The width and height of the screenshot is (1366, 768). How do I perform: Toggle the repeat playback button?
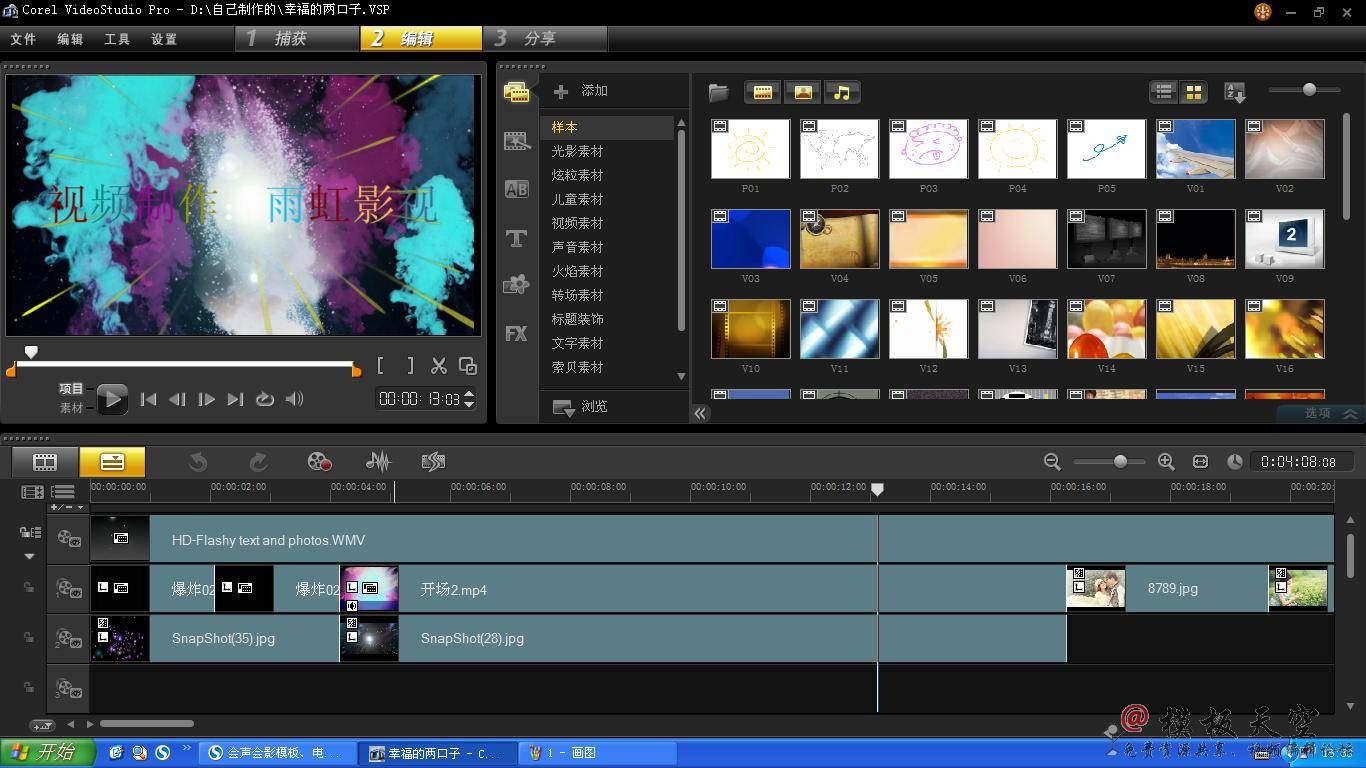[x=264, y=399]
